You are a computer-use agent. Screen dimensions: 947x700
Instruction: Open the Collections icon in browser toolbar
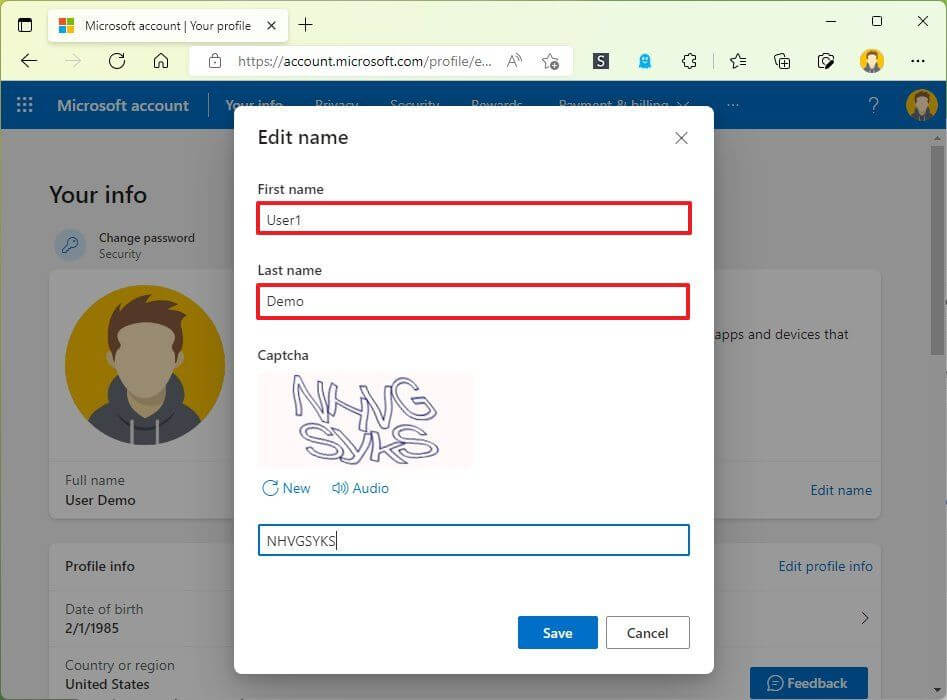pyautogui.click(x=781, y=61)
